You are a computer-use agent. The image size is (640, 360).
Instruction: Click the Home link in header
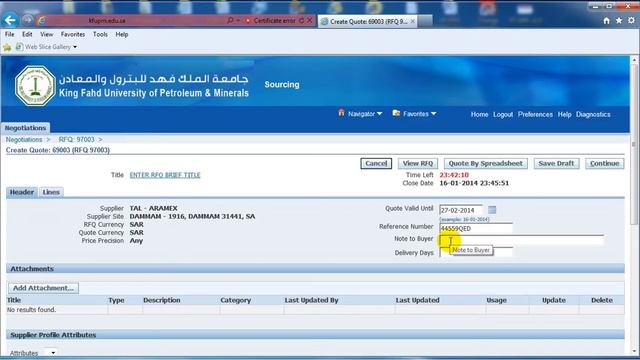coord(479,114)
